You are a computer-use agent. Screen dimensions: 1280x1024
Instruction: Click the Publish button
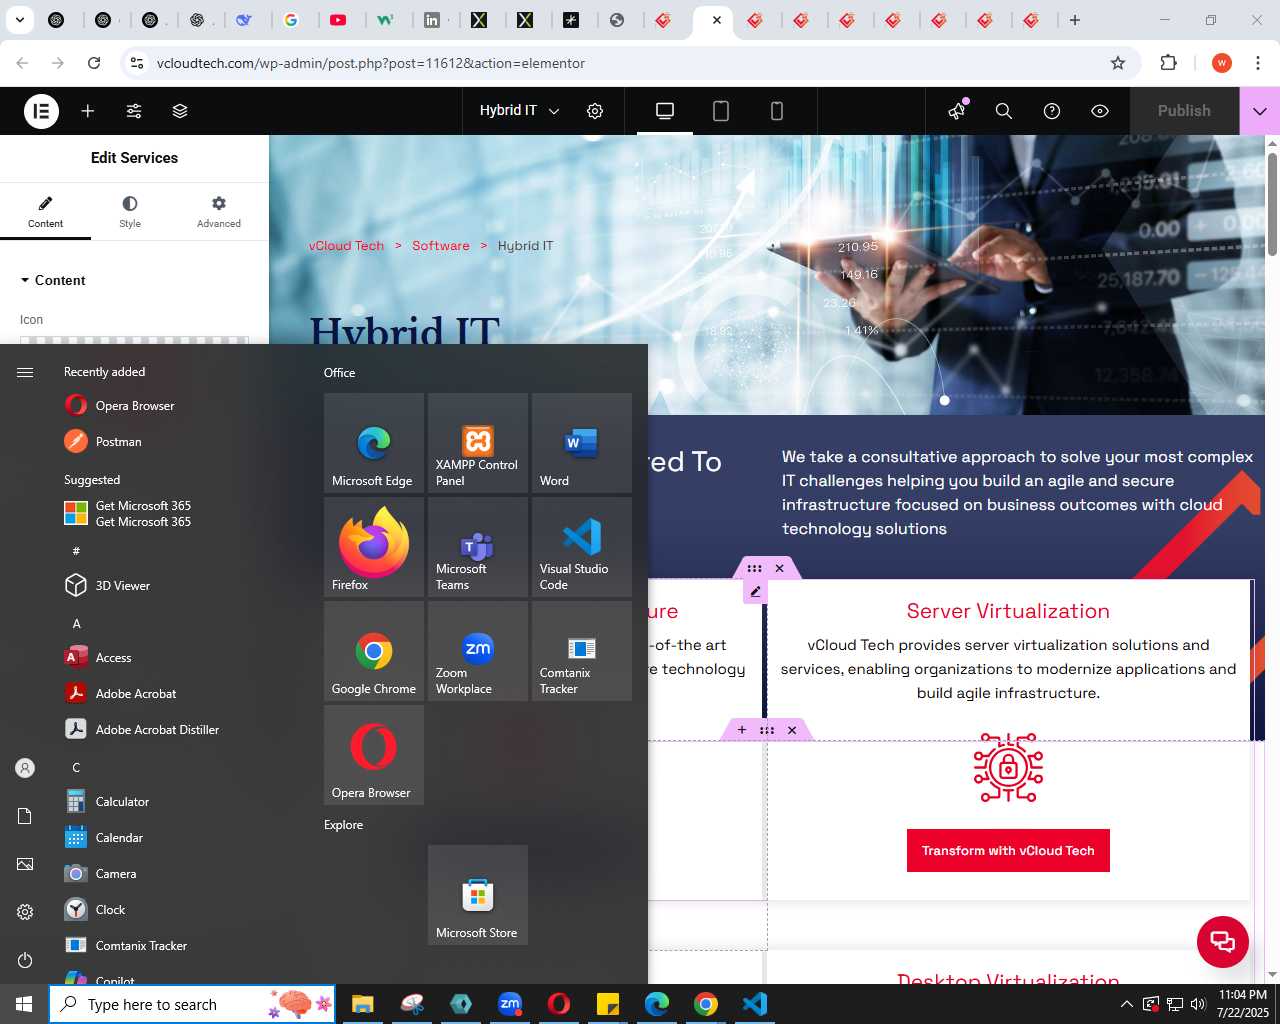1184,111
